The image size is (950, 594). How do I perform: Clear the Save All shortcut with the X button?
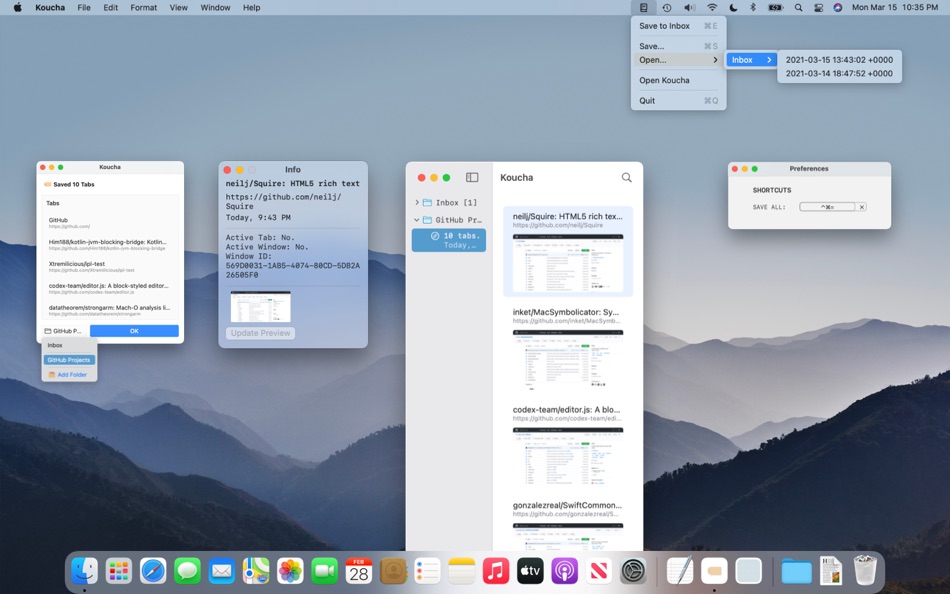tap(862, 207)
